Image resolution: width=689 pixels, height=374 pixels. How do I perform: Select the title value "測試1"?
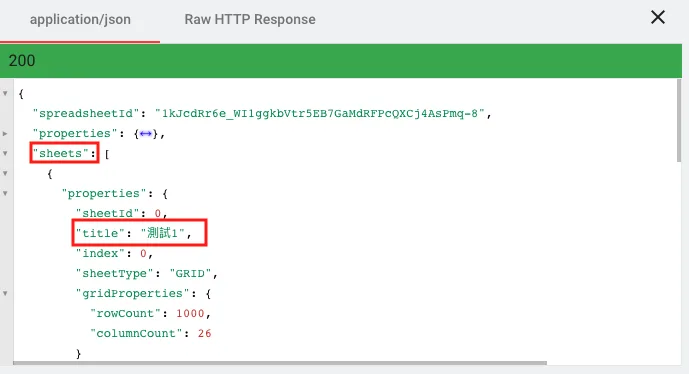(162, 233)
